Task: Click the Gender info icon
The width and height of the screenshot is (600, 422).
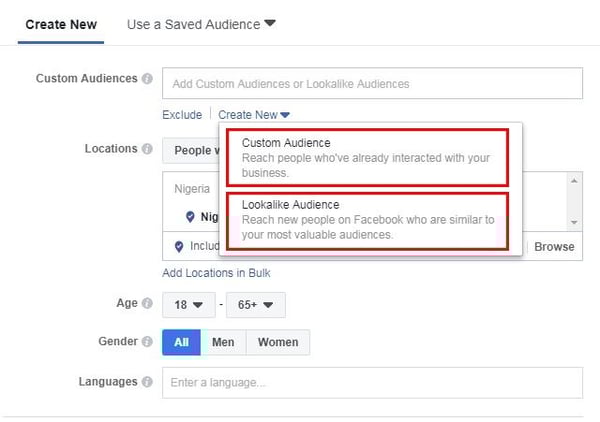Action: pos(147,341)
